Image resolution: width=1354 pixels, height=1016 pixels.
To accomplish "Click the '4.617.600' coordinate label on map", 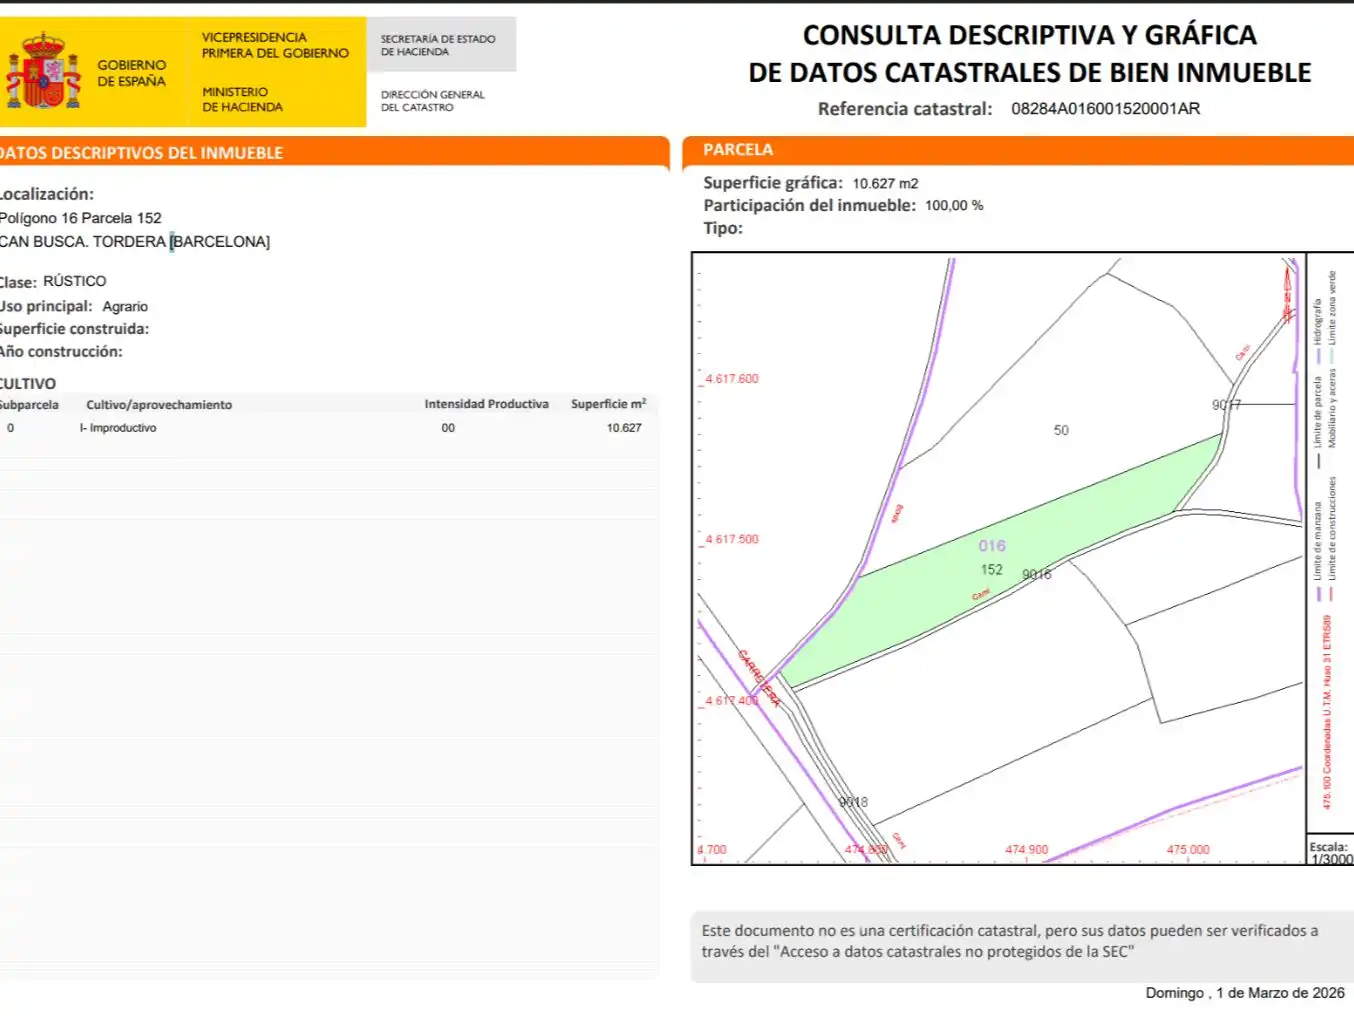I will click(732, 379).
